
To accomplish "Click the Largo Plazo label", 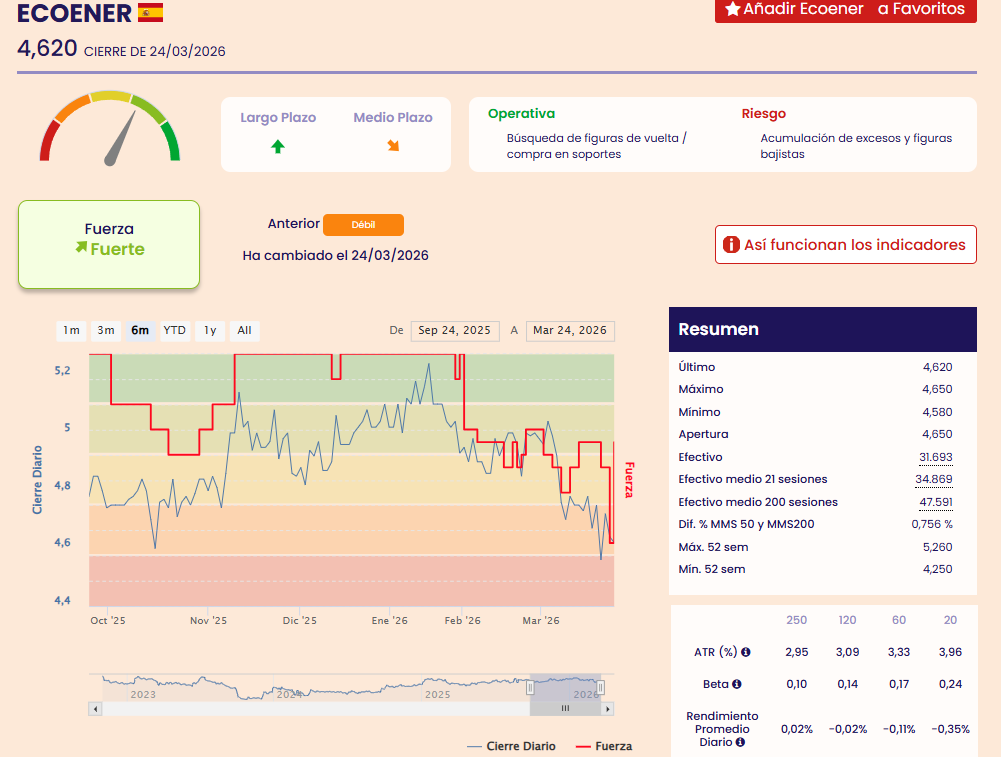I will tap(278, 117).
